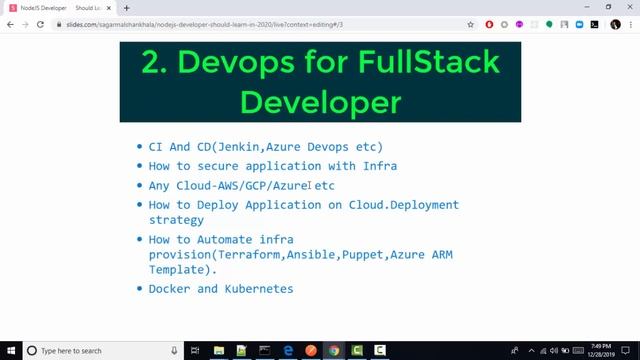Activate Cortana microphone in the search box
Viewport: 640px width, 360px height.
(174, 351)
